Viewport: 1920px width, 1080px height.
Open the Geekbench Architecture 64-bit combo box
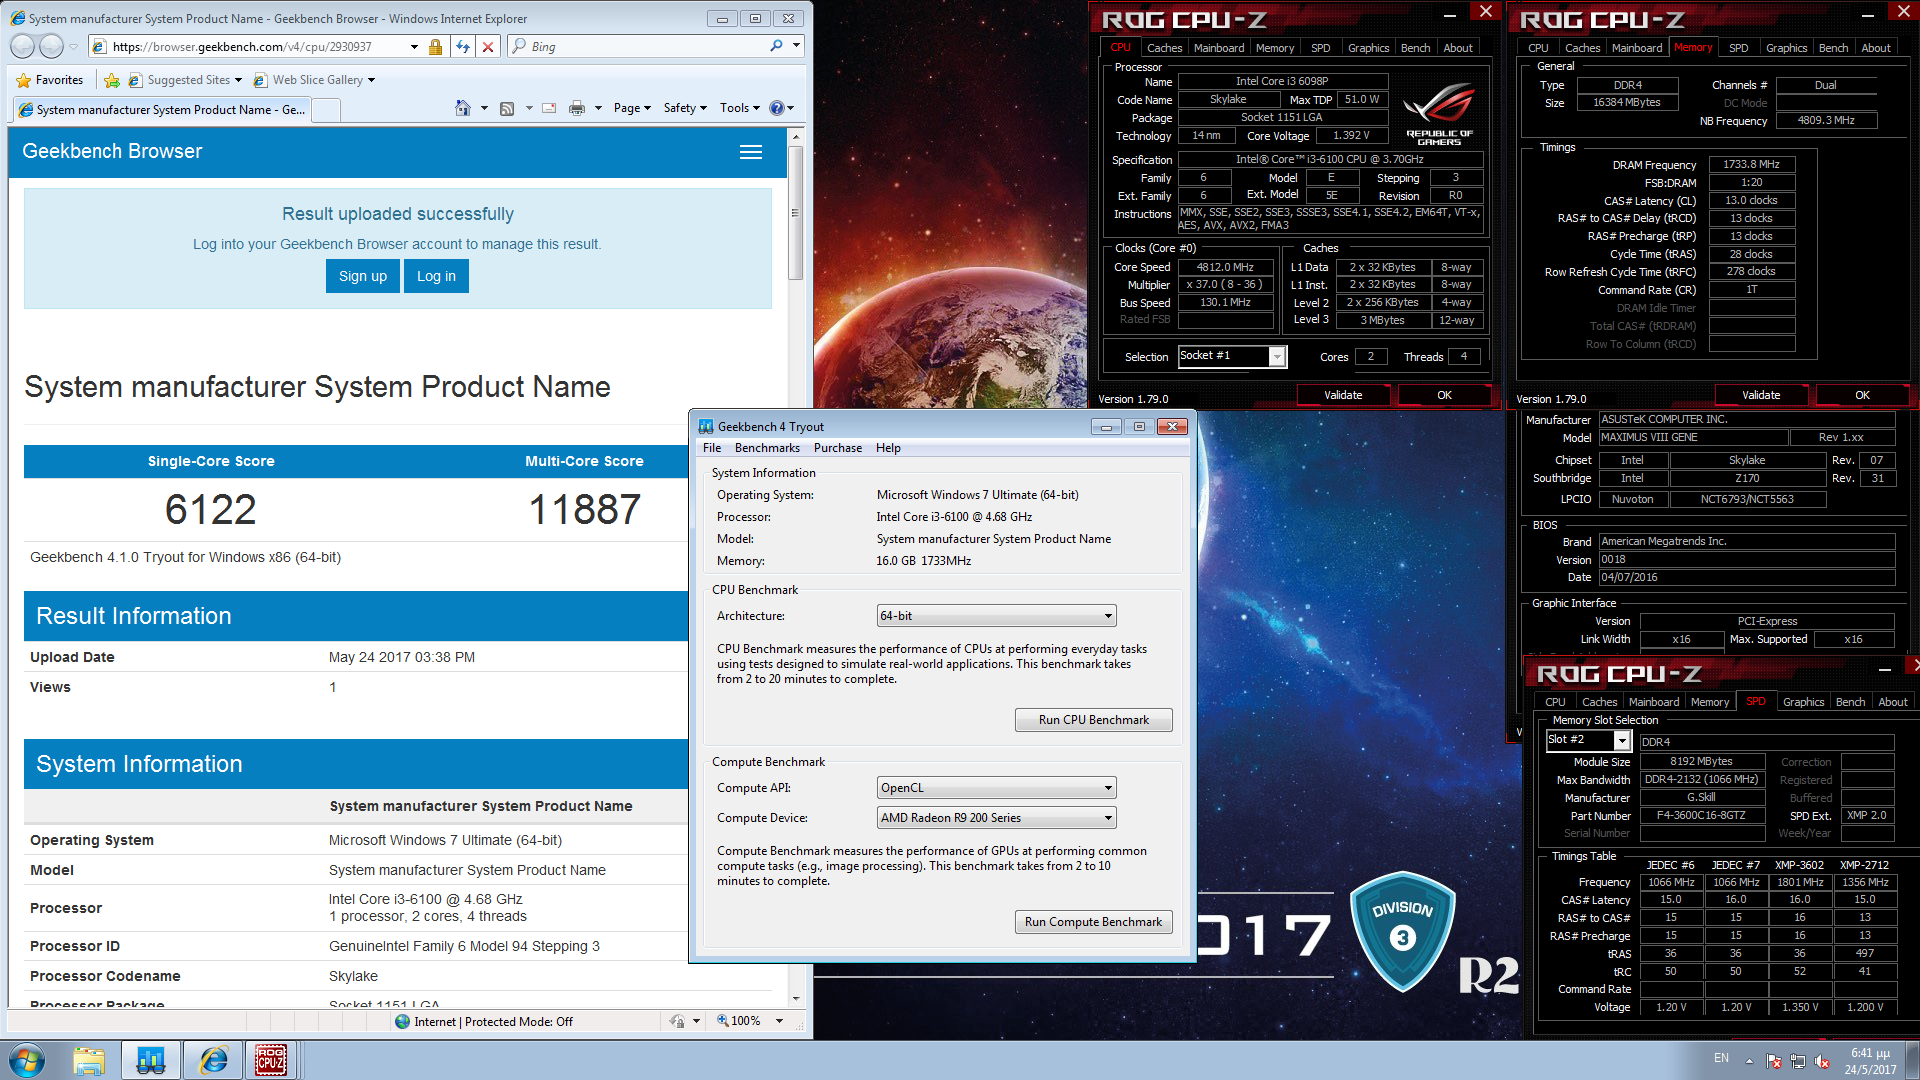[996, 616]
